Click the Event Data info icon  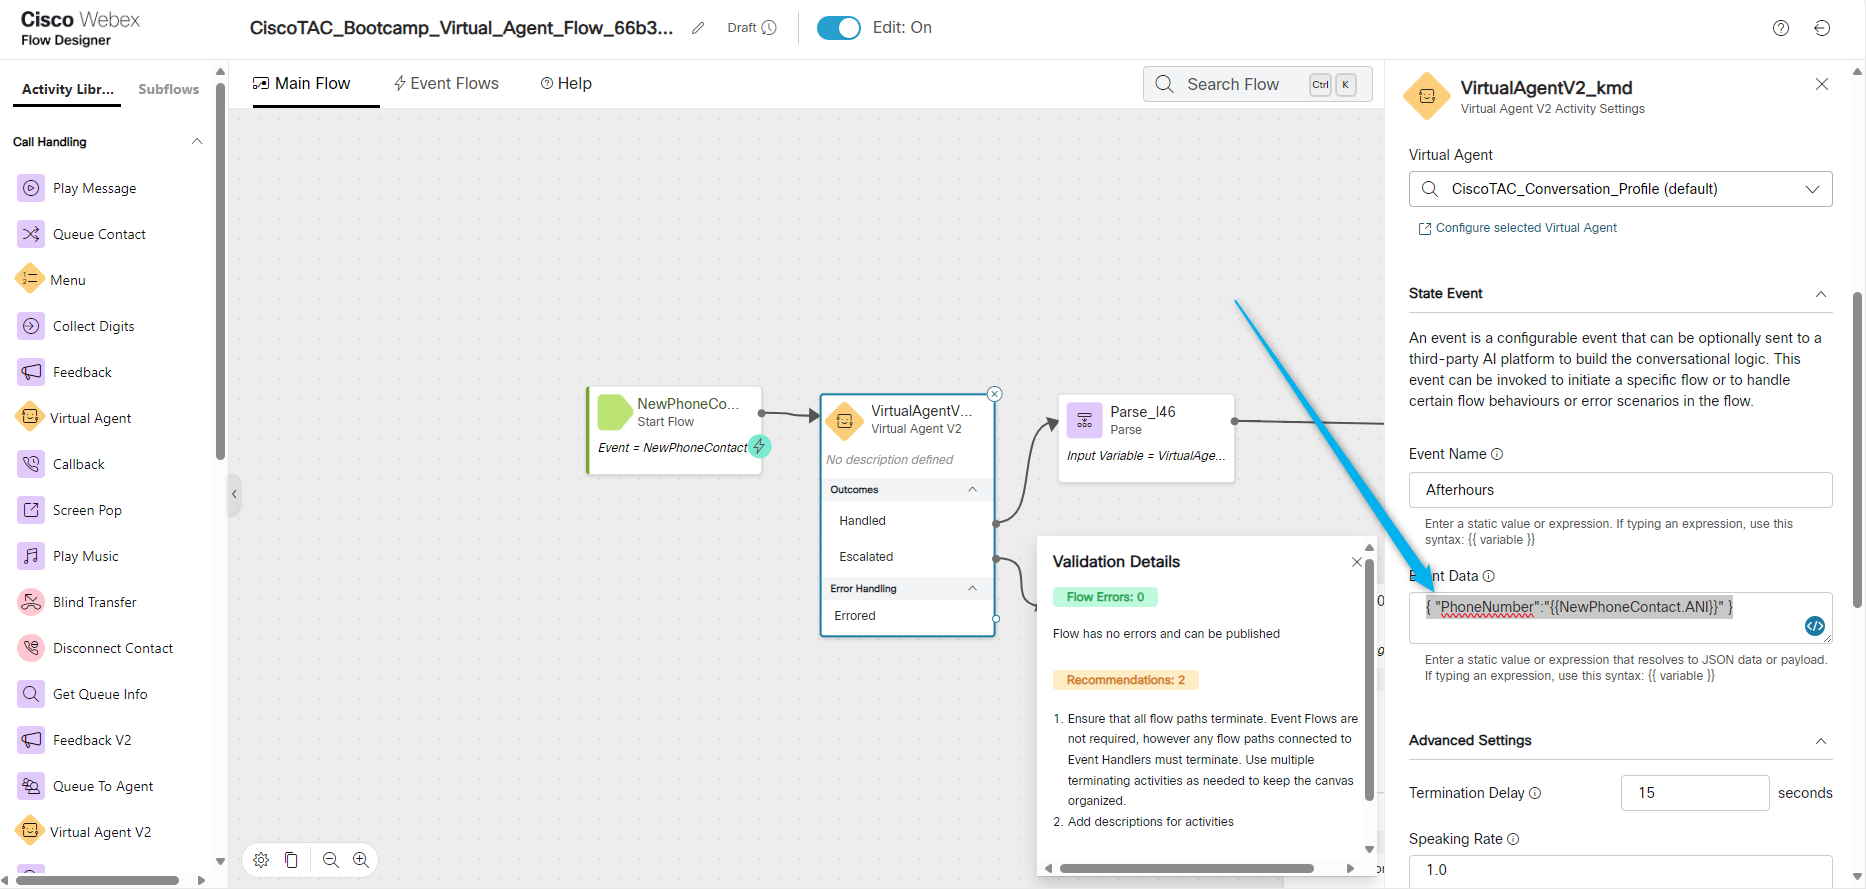click(1489, 576)
